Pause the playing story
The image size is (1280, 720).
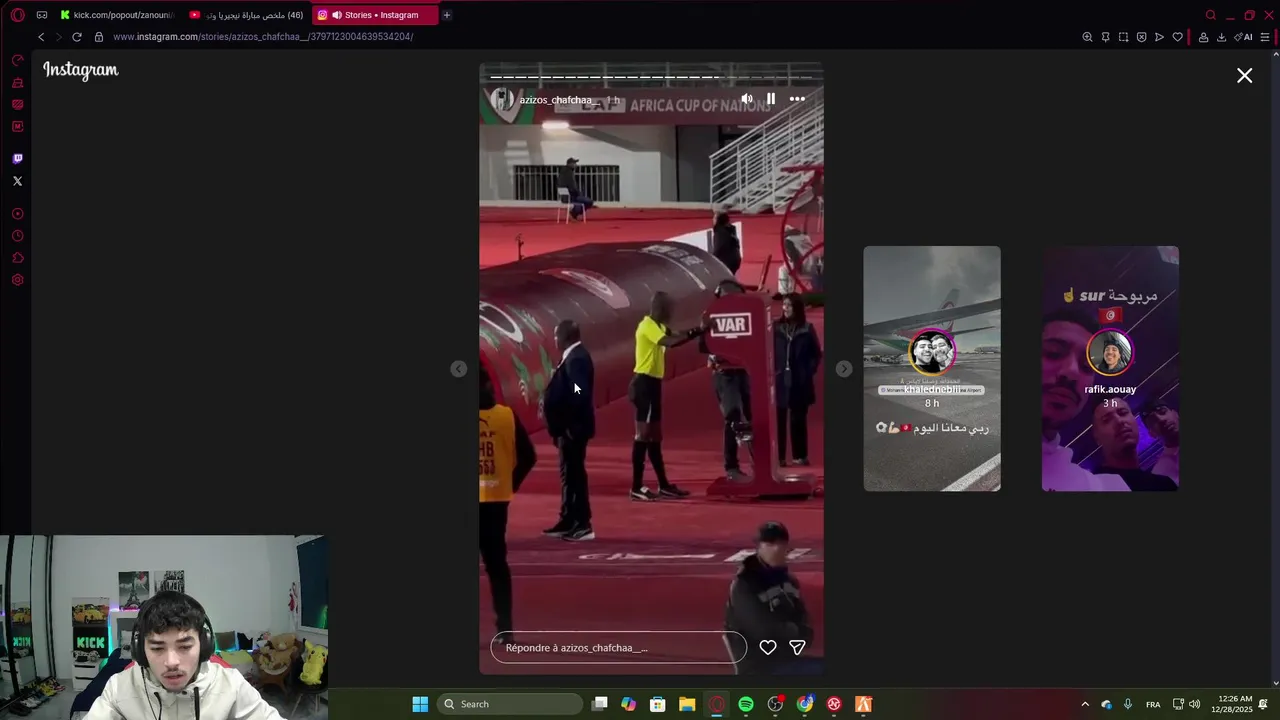click(771, 99)
